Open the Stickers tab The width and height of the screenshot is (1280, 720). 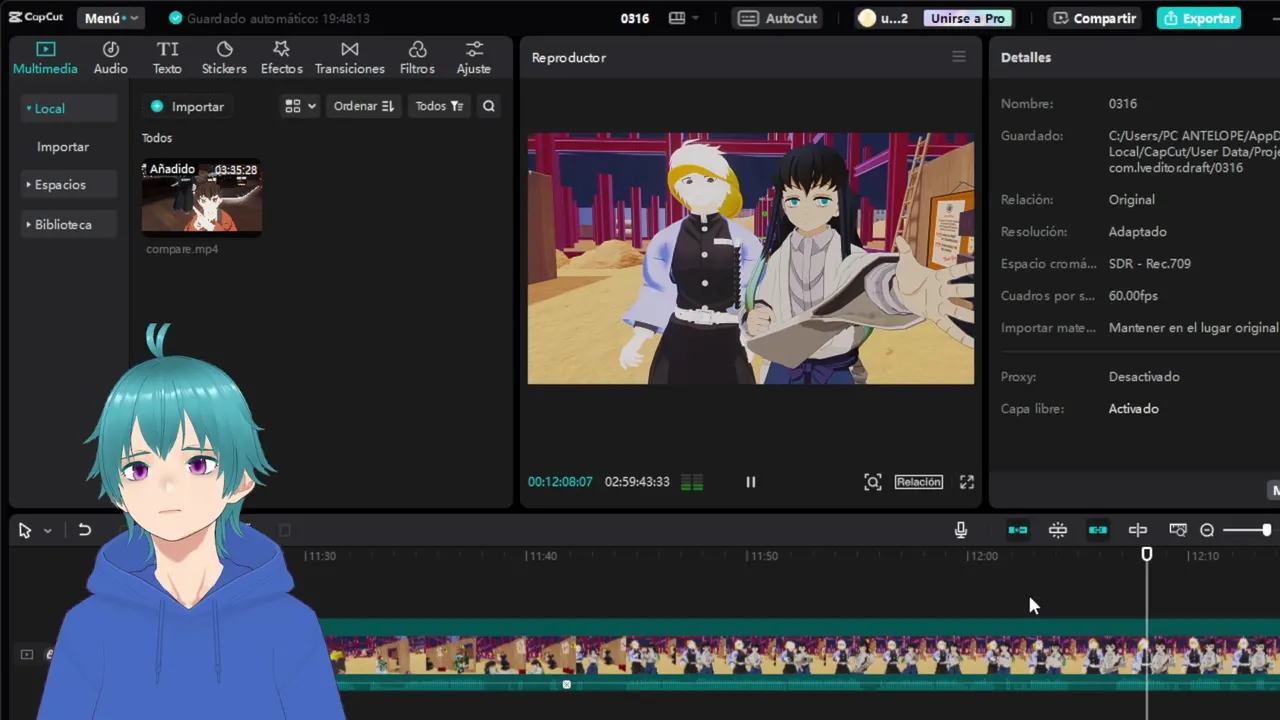point(224,58)
